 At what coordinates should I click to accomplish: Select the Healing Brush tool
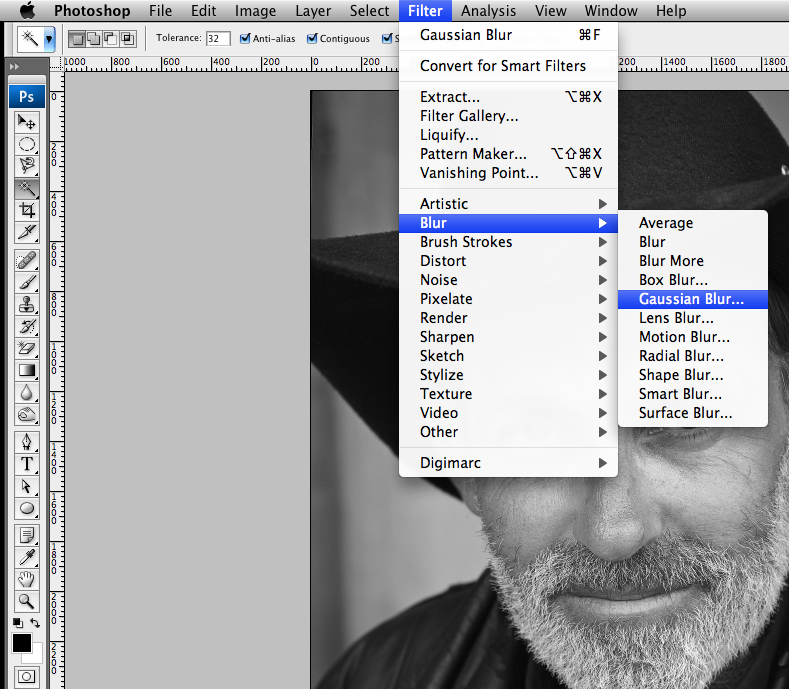(26, 261)
